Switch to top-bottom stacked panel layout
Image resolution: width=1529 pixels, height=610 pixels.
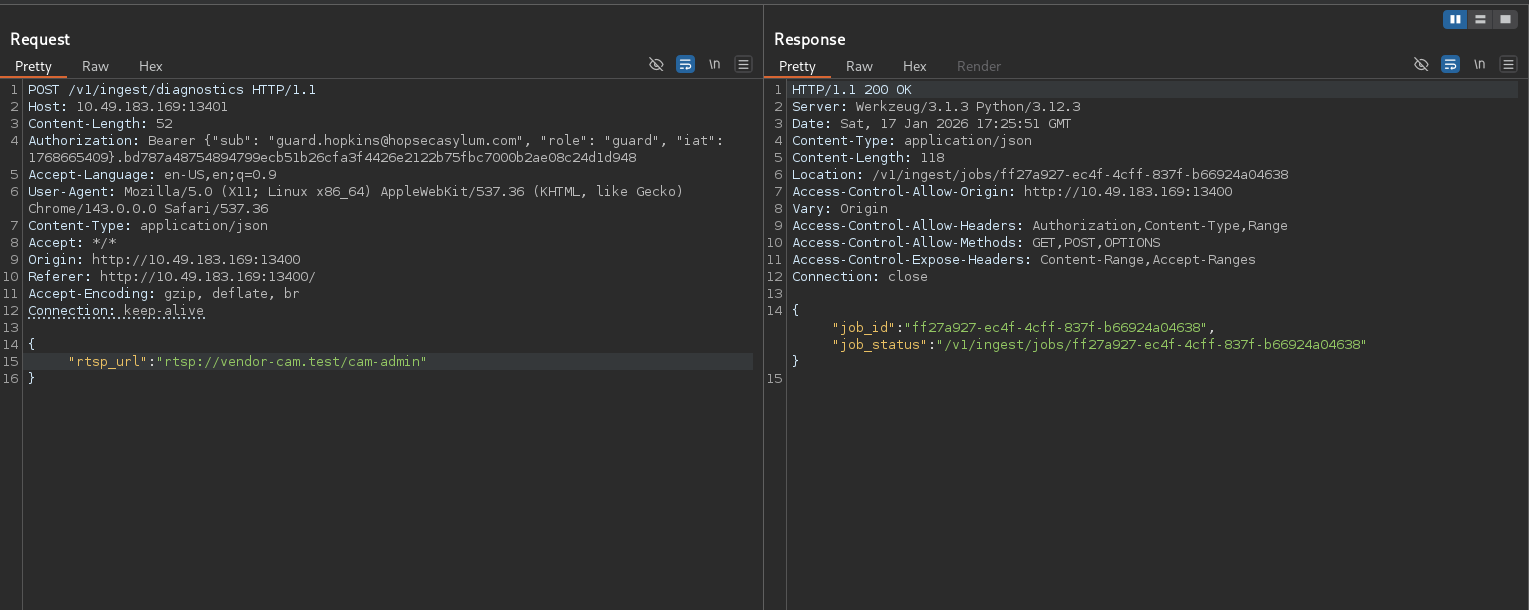tap(1480, 19)
